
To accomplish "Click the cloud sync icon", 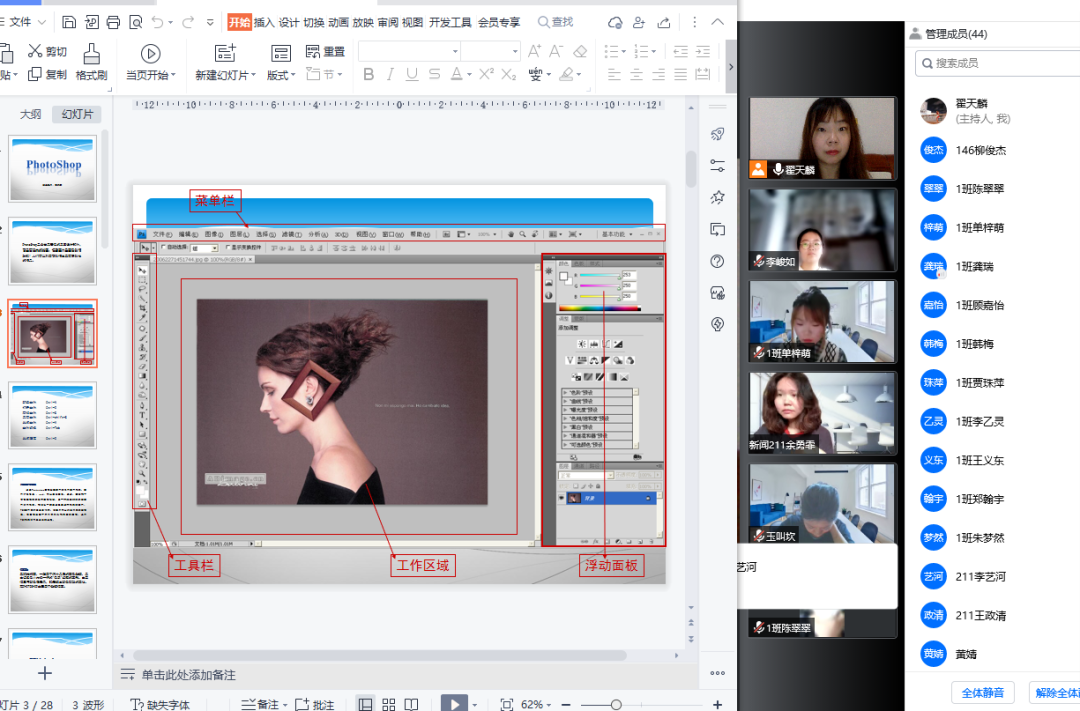I will coord(615,23).
